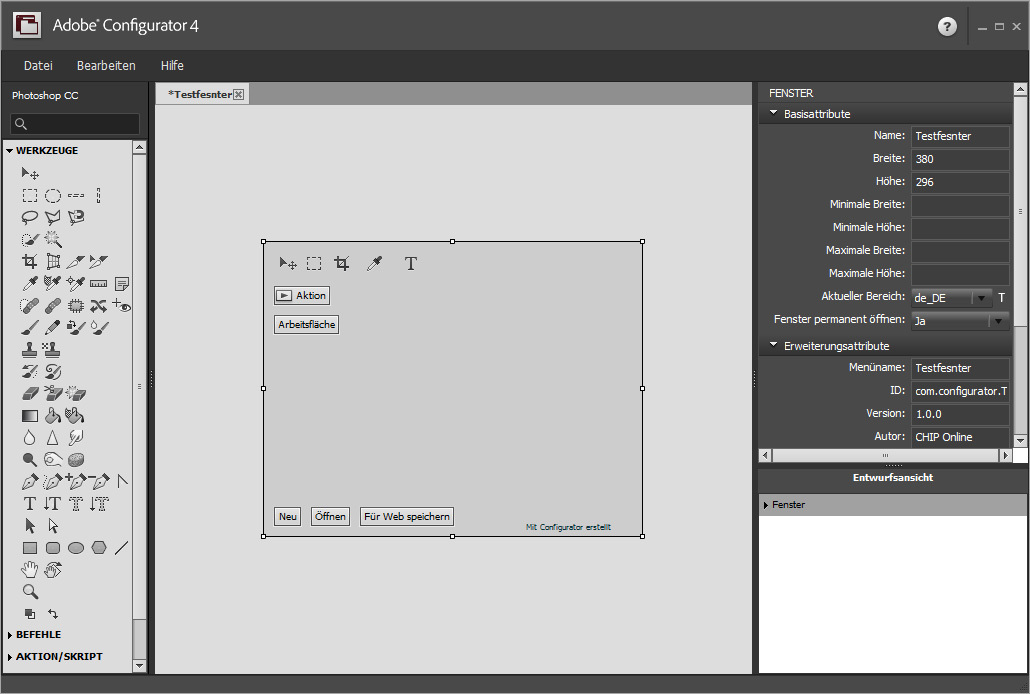1030x694 pixels.
Task: Click the Für Web speichern button
Action: (407, 517)
